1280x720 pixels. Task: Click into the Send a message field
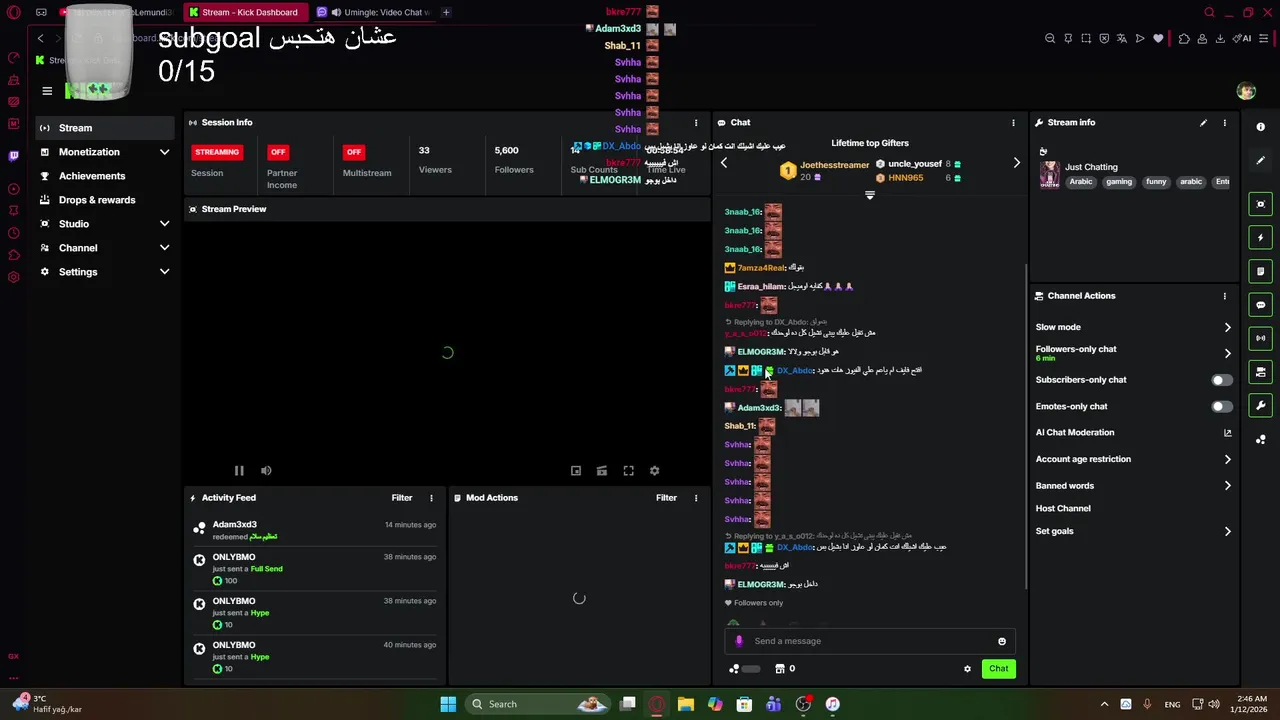[871, 642]
